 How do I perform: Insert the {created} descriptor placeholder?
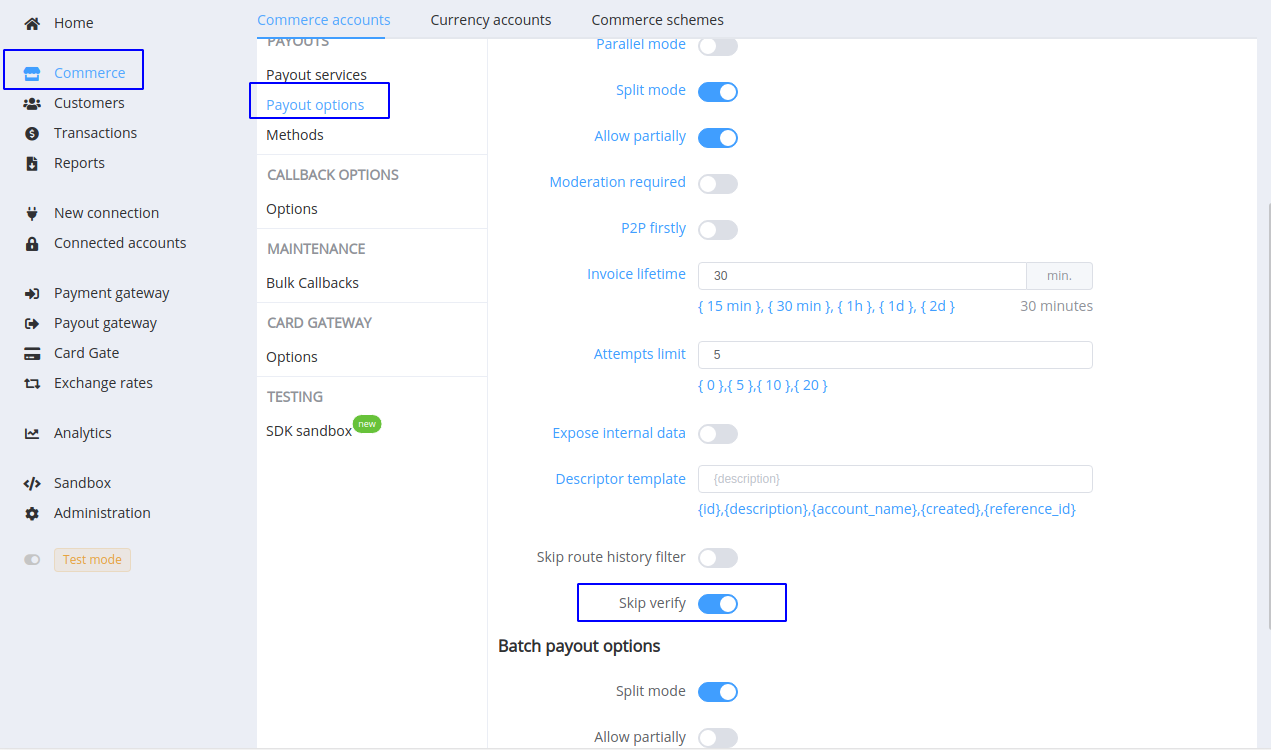[950, 509]
